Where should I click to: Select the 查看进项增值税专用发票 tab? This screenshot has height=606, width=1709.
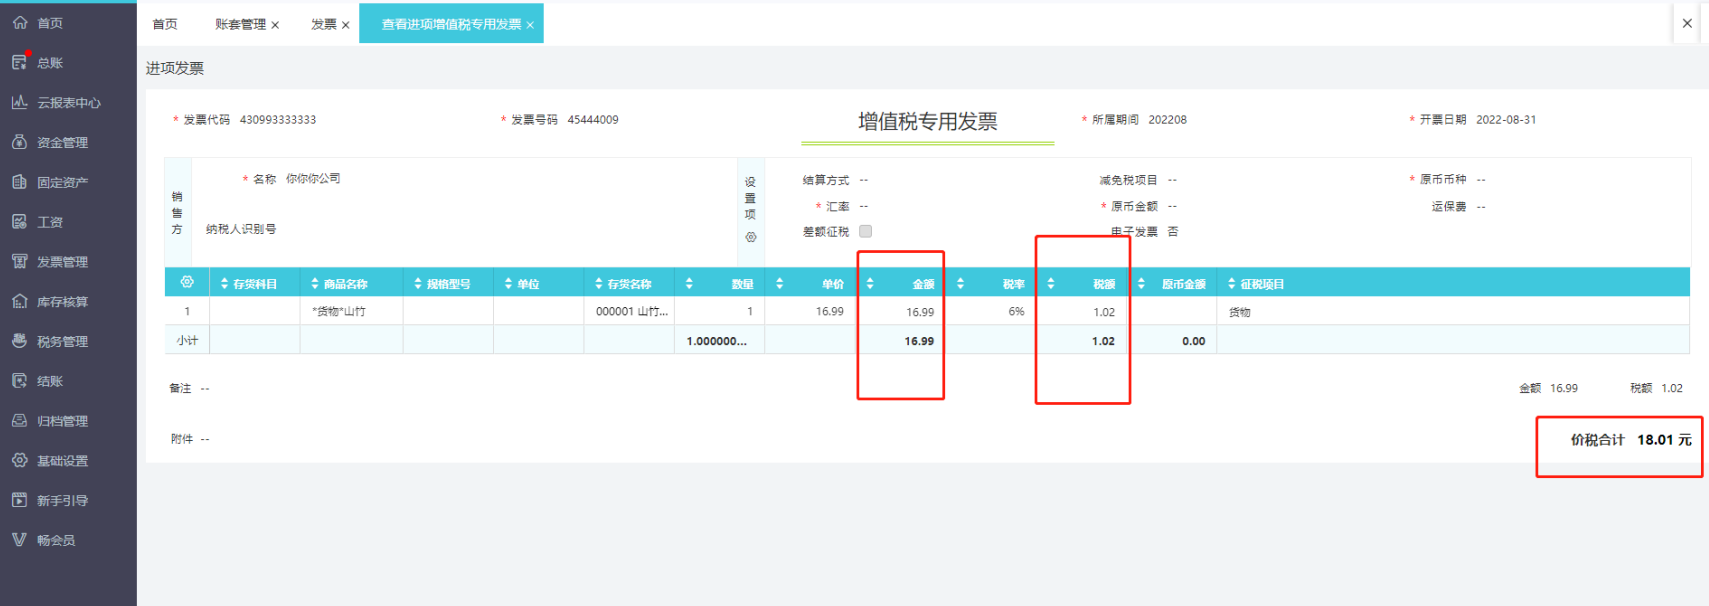451,24
